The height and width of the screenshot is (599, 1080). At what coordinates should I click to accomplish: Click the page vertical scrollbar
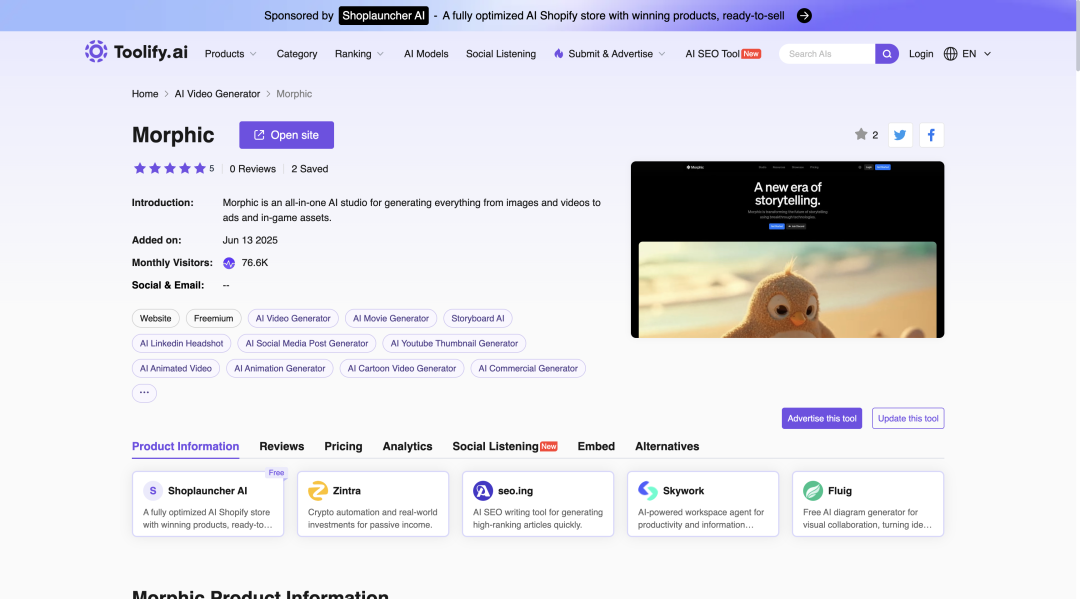[x=1077, y=36]
